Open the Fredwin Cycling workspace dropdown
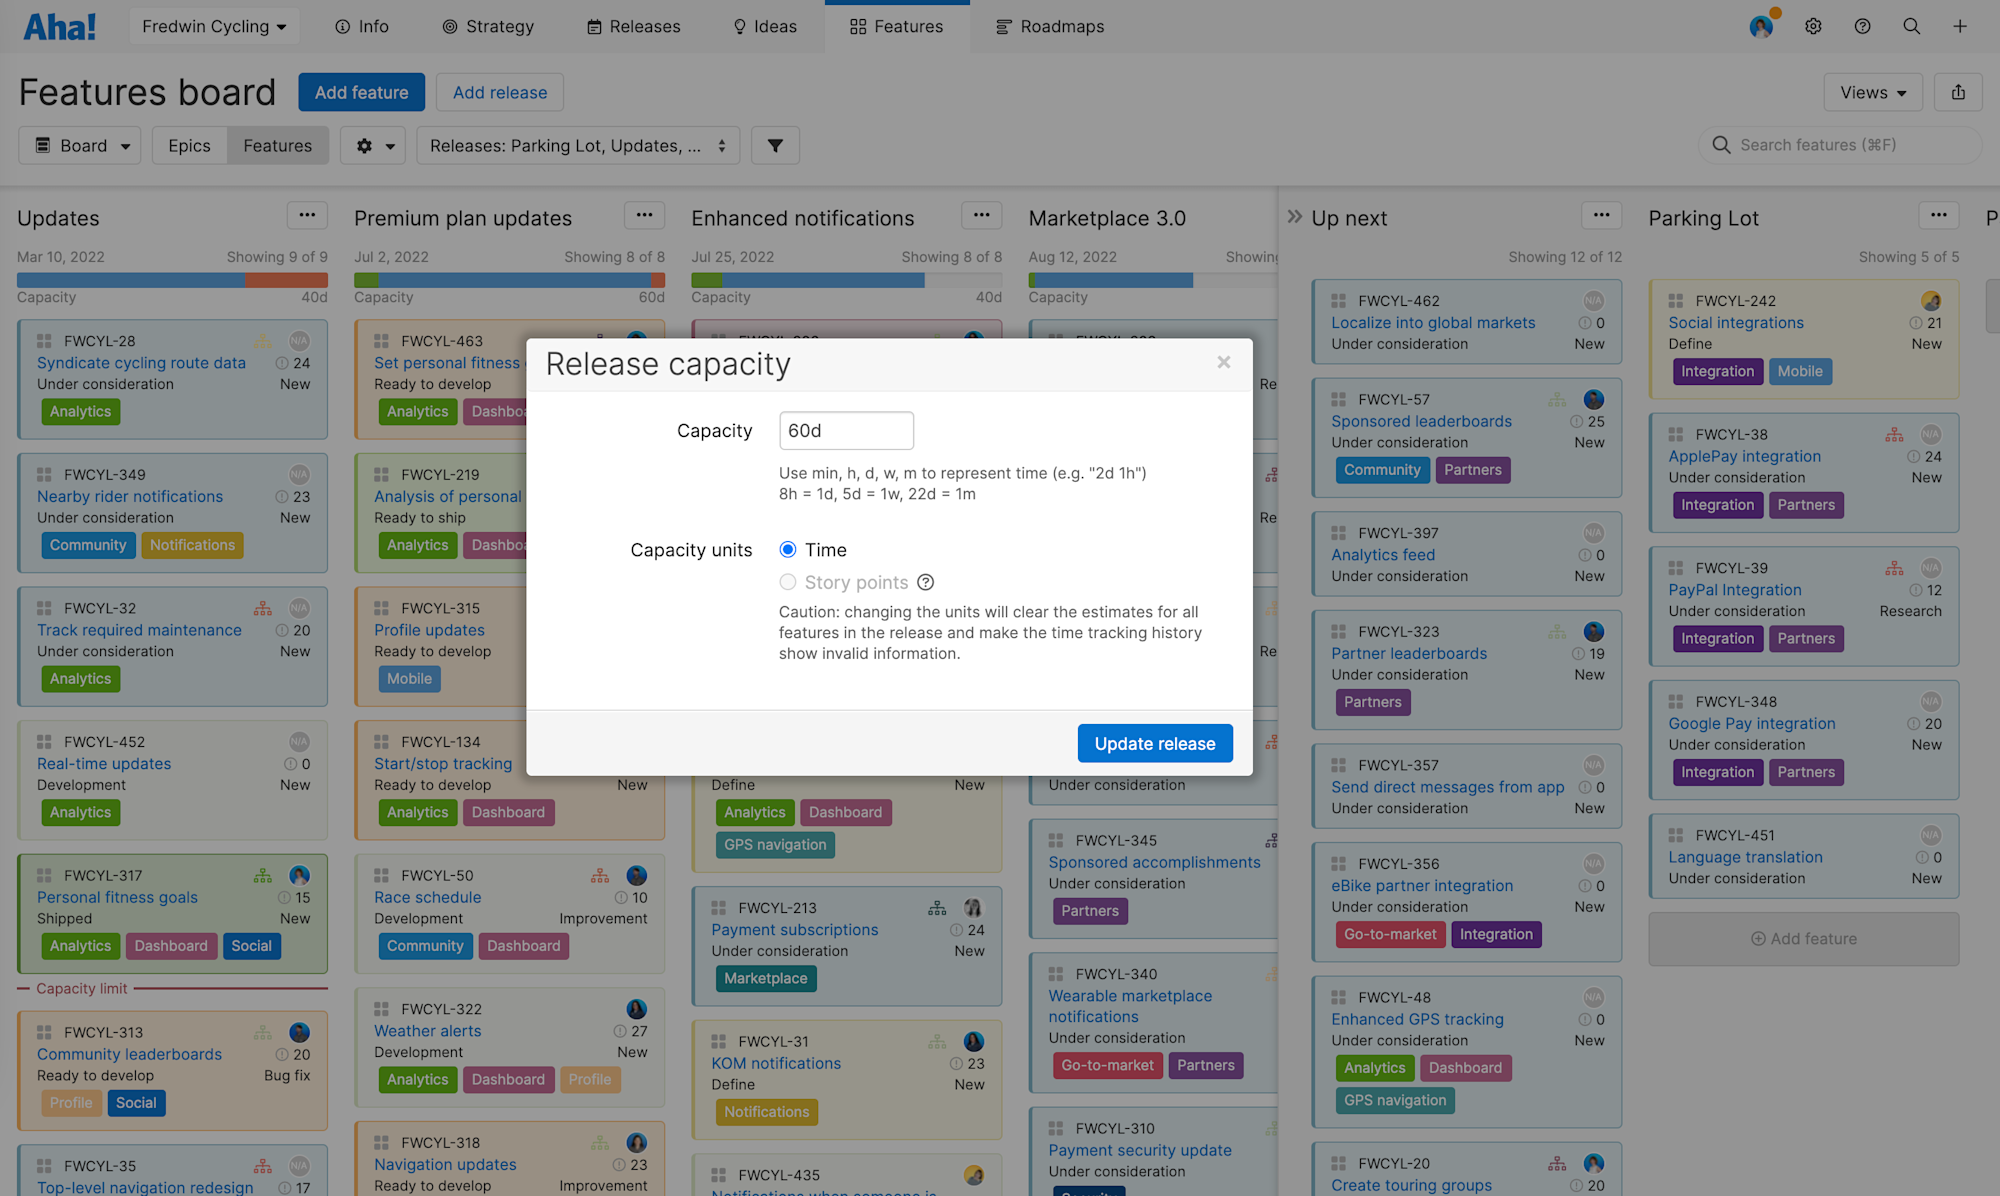Screen dimensions: 2000x1196 click(x=214, y=27)
